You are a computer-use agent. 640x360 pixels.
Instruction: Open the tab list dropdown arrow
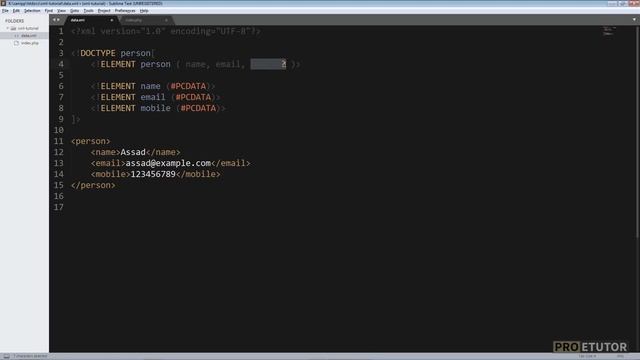pos(634,20)
